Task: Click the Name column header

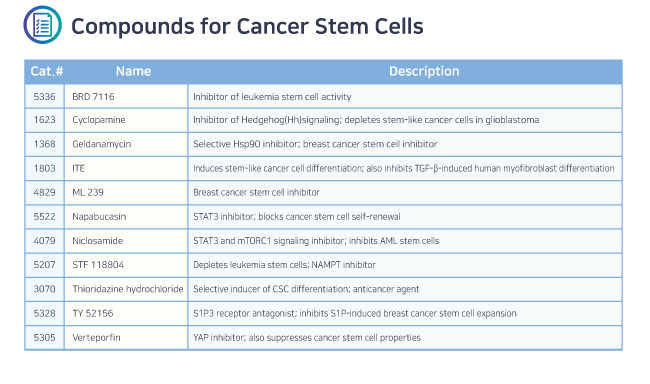Action: point(133,71)
